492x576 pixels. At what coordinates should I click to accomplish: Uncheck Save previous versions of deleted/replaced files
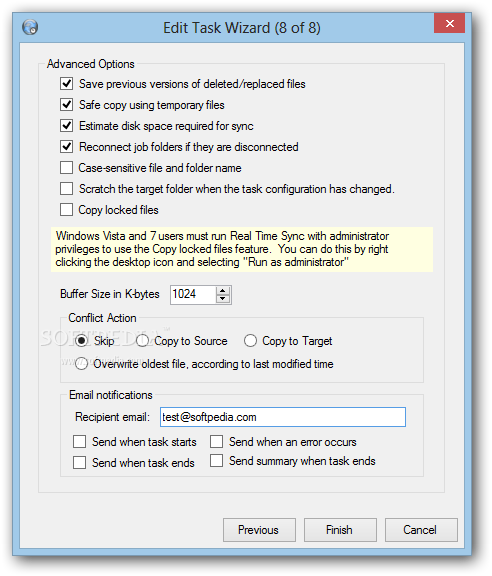[x=67, y=84]
